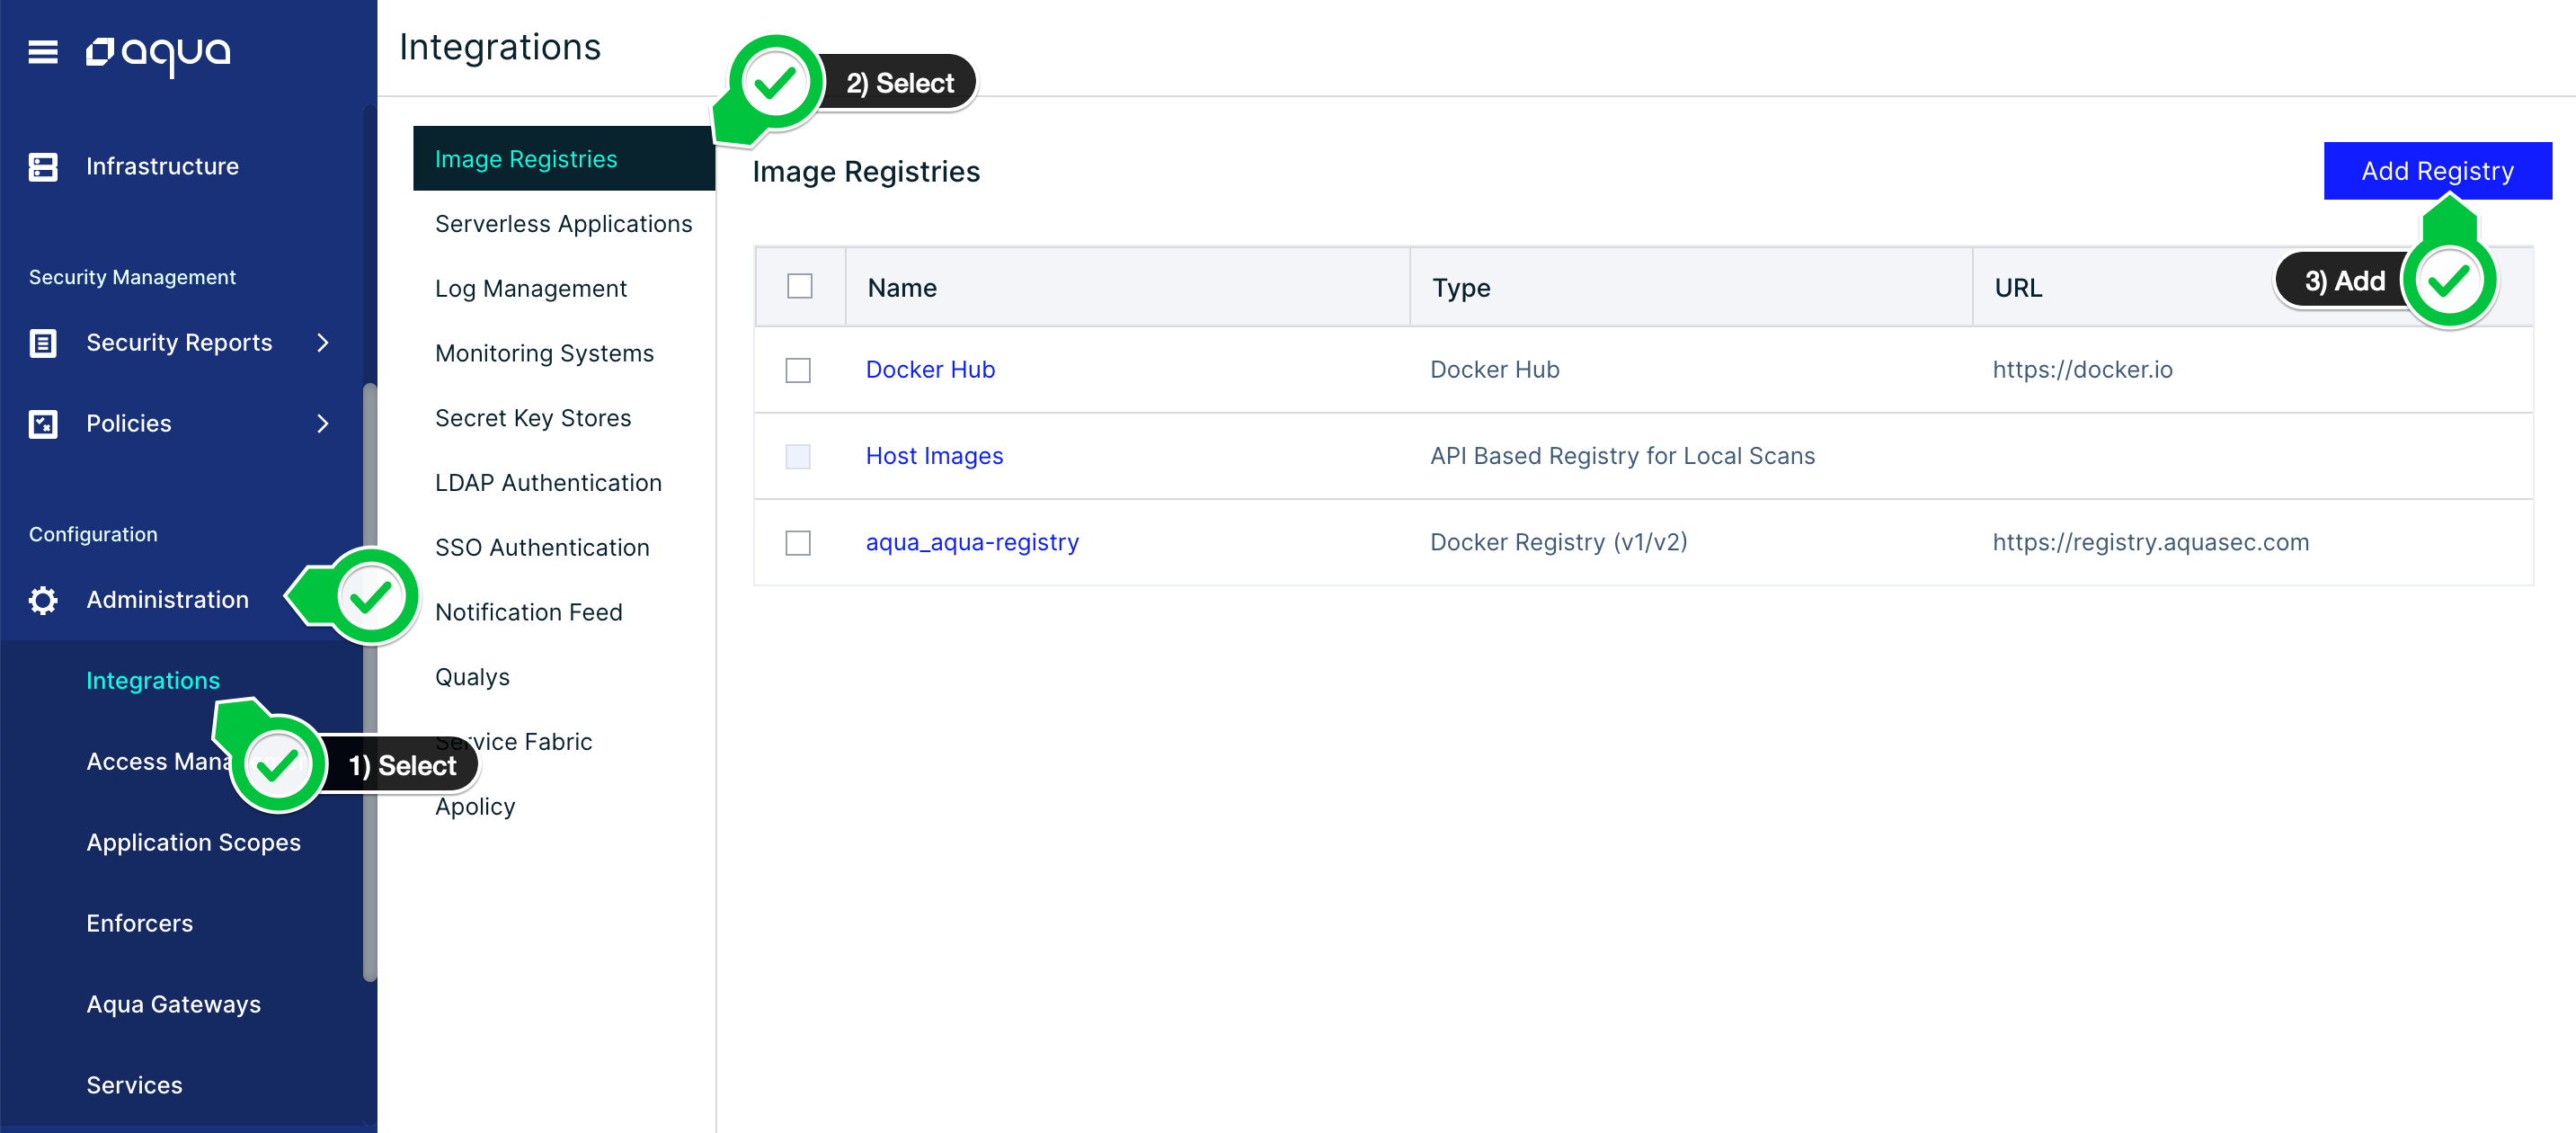Select Apolicy integration
This screenshot has width=2576, height=1133.
pos(475,807)
